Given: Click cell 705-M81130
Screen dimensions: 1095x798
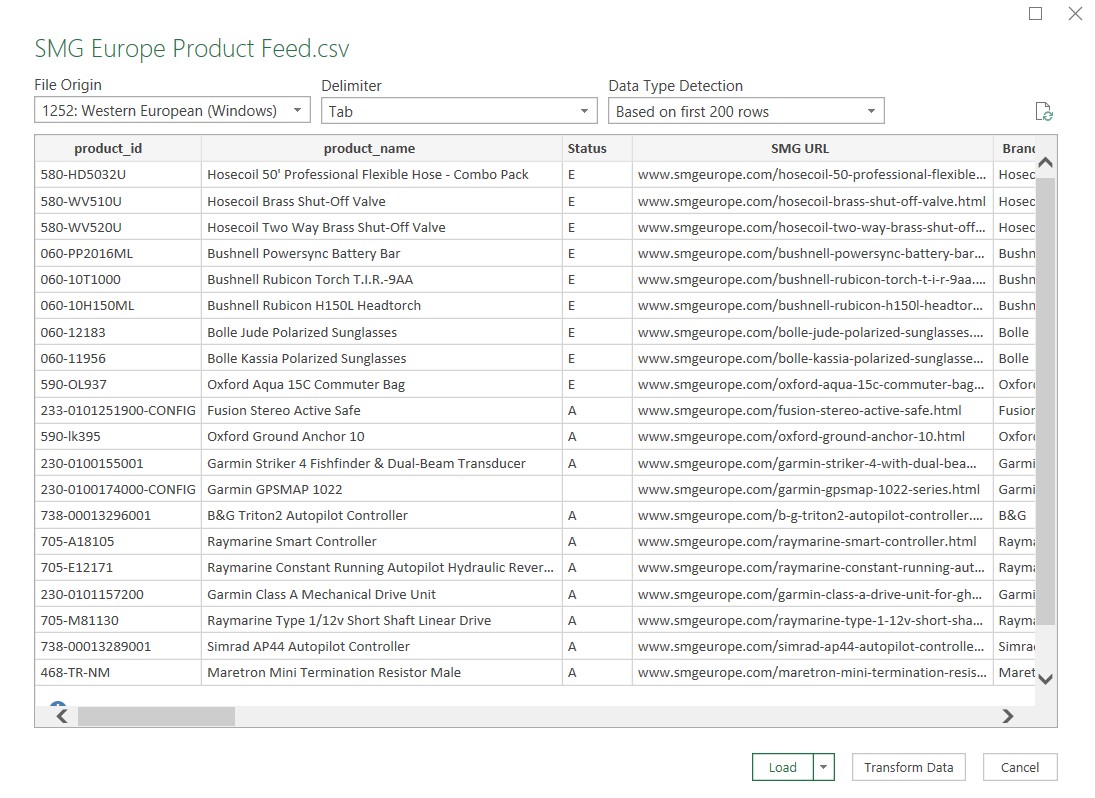Looking at the screenshot, I should [117, 621].
